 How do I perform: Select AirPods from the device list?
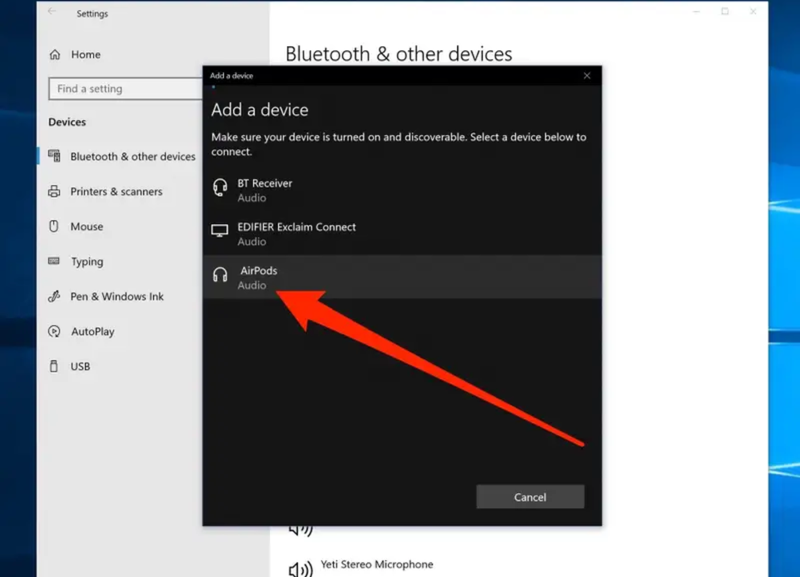(402, 277)
